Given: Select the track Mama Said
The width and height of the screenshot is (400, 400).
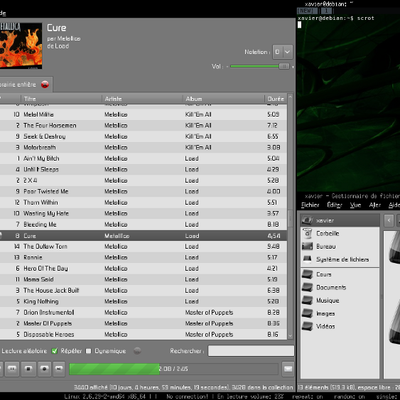Looking at the screenshot, I should [143, 279].
